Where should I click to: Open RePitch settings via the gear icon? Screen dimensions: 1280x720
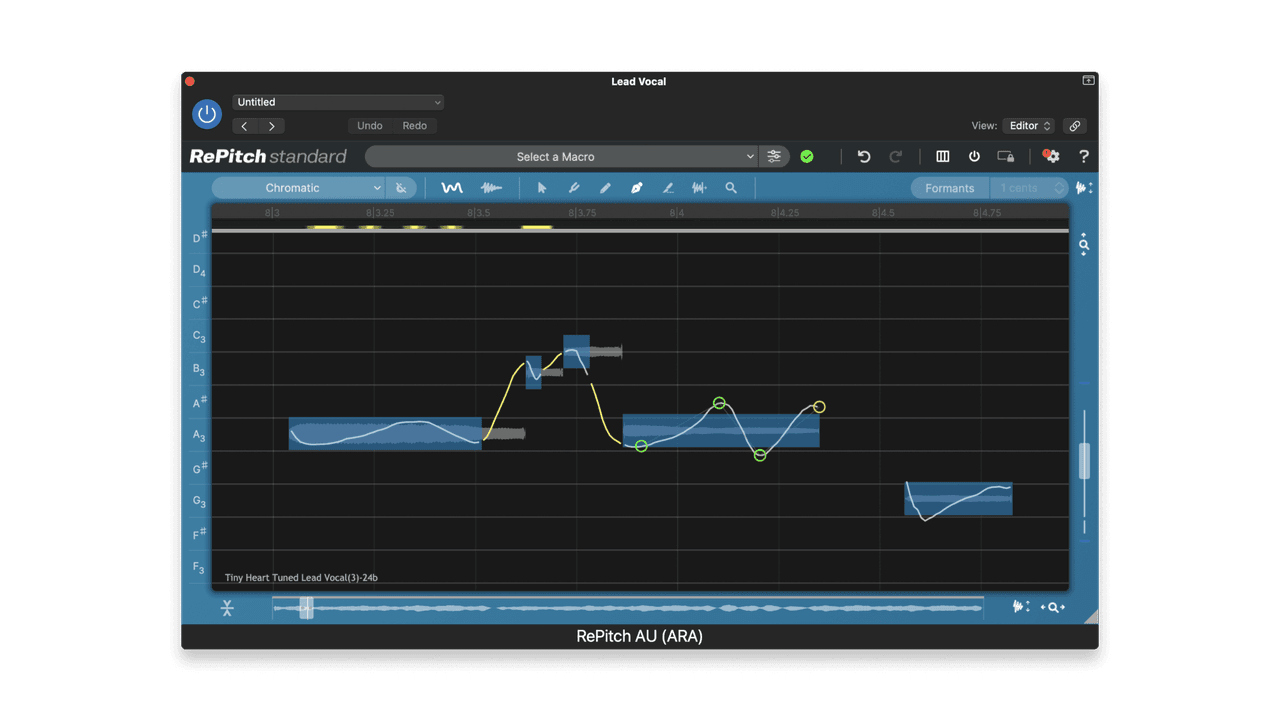[1051, 156]
